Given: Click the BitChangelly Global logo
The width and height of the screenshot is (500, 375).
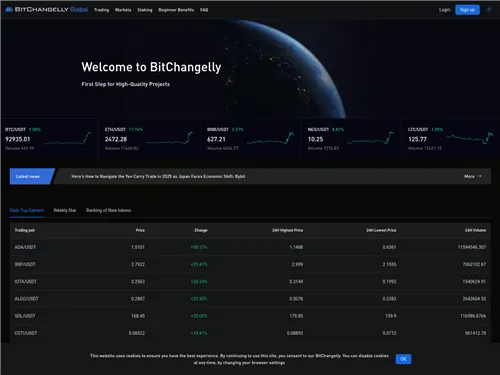Looking at the screenshot, I should (x=47, y=10).
